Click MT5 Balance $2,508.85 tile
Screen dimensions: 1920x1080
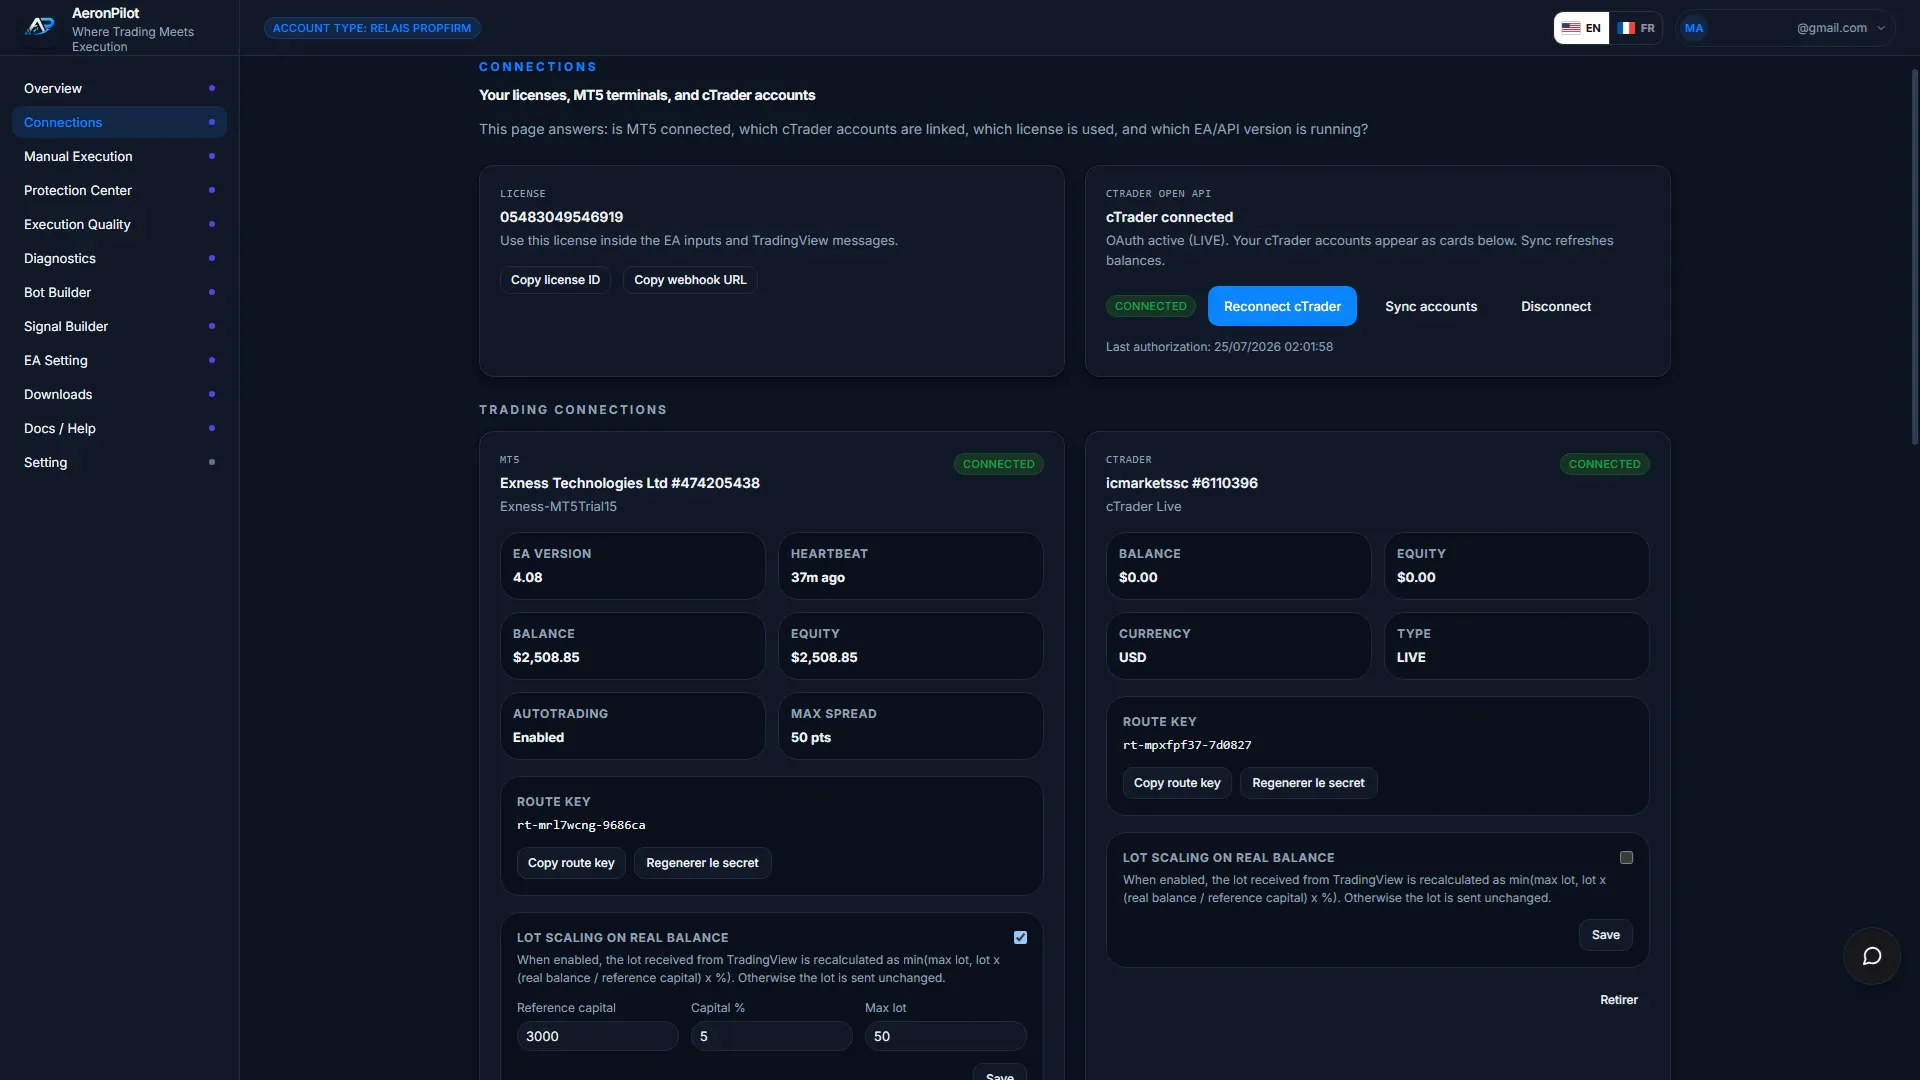point(633,646)
